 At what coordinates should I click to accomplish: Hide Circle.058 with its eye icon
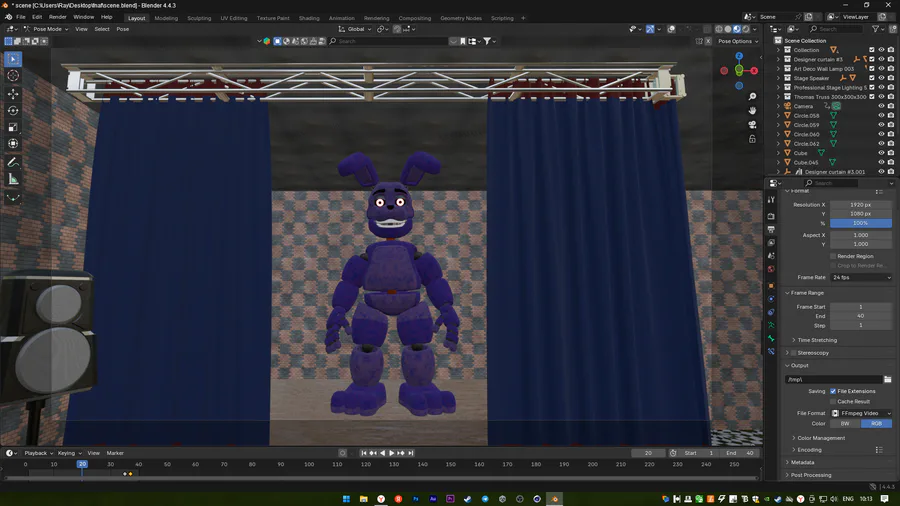click(x=881, y=115)
